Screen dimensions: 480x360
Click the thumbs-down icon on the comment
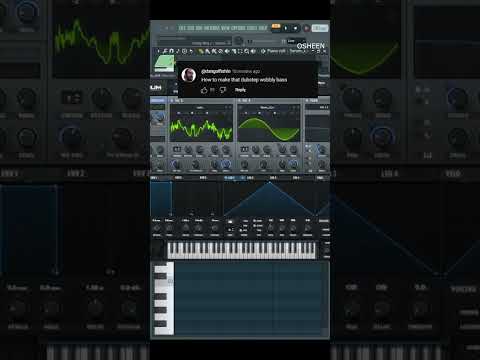[x=223, y=90]
